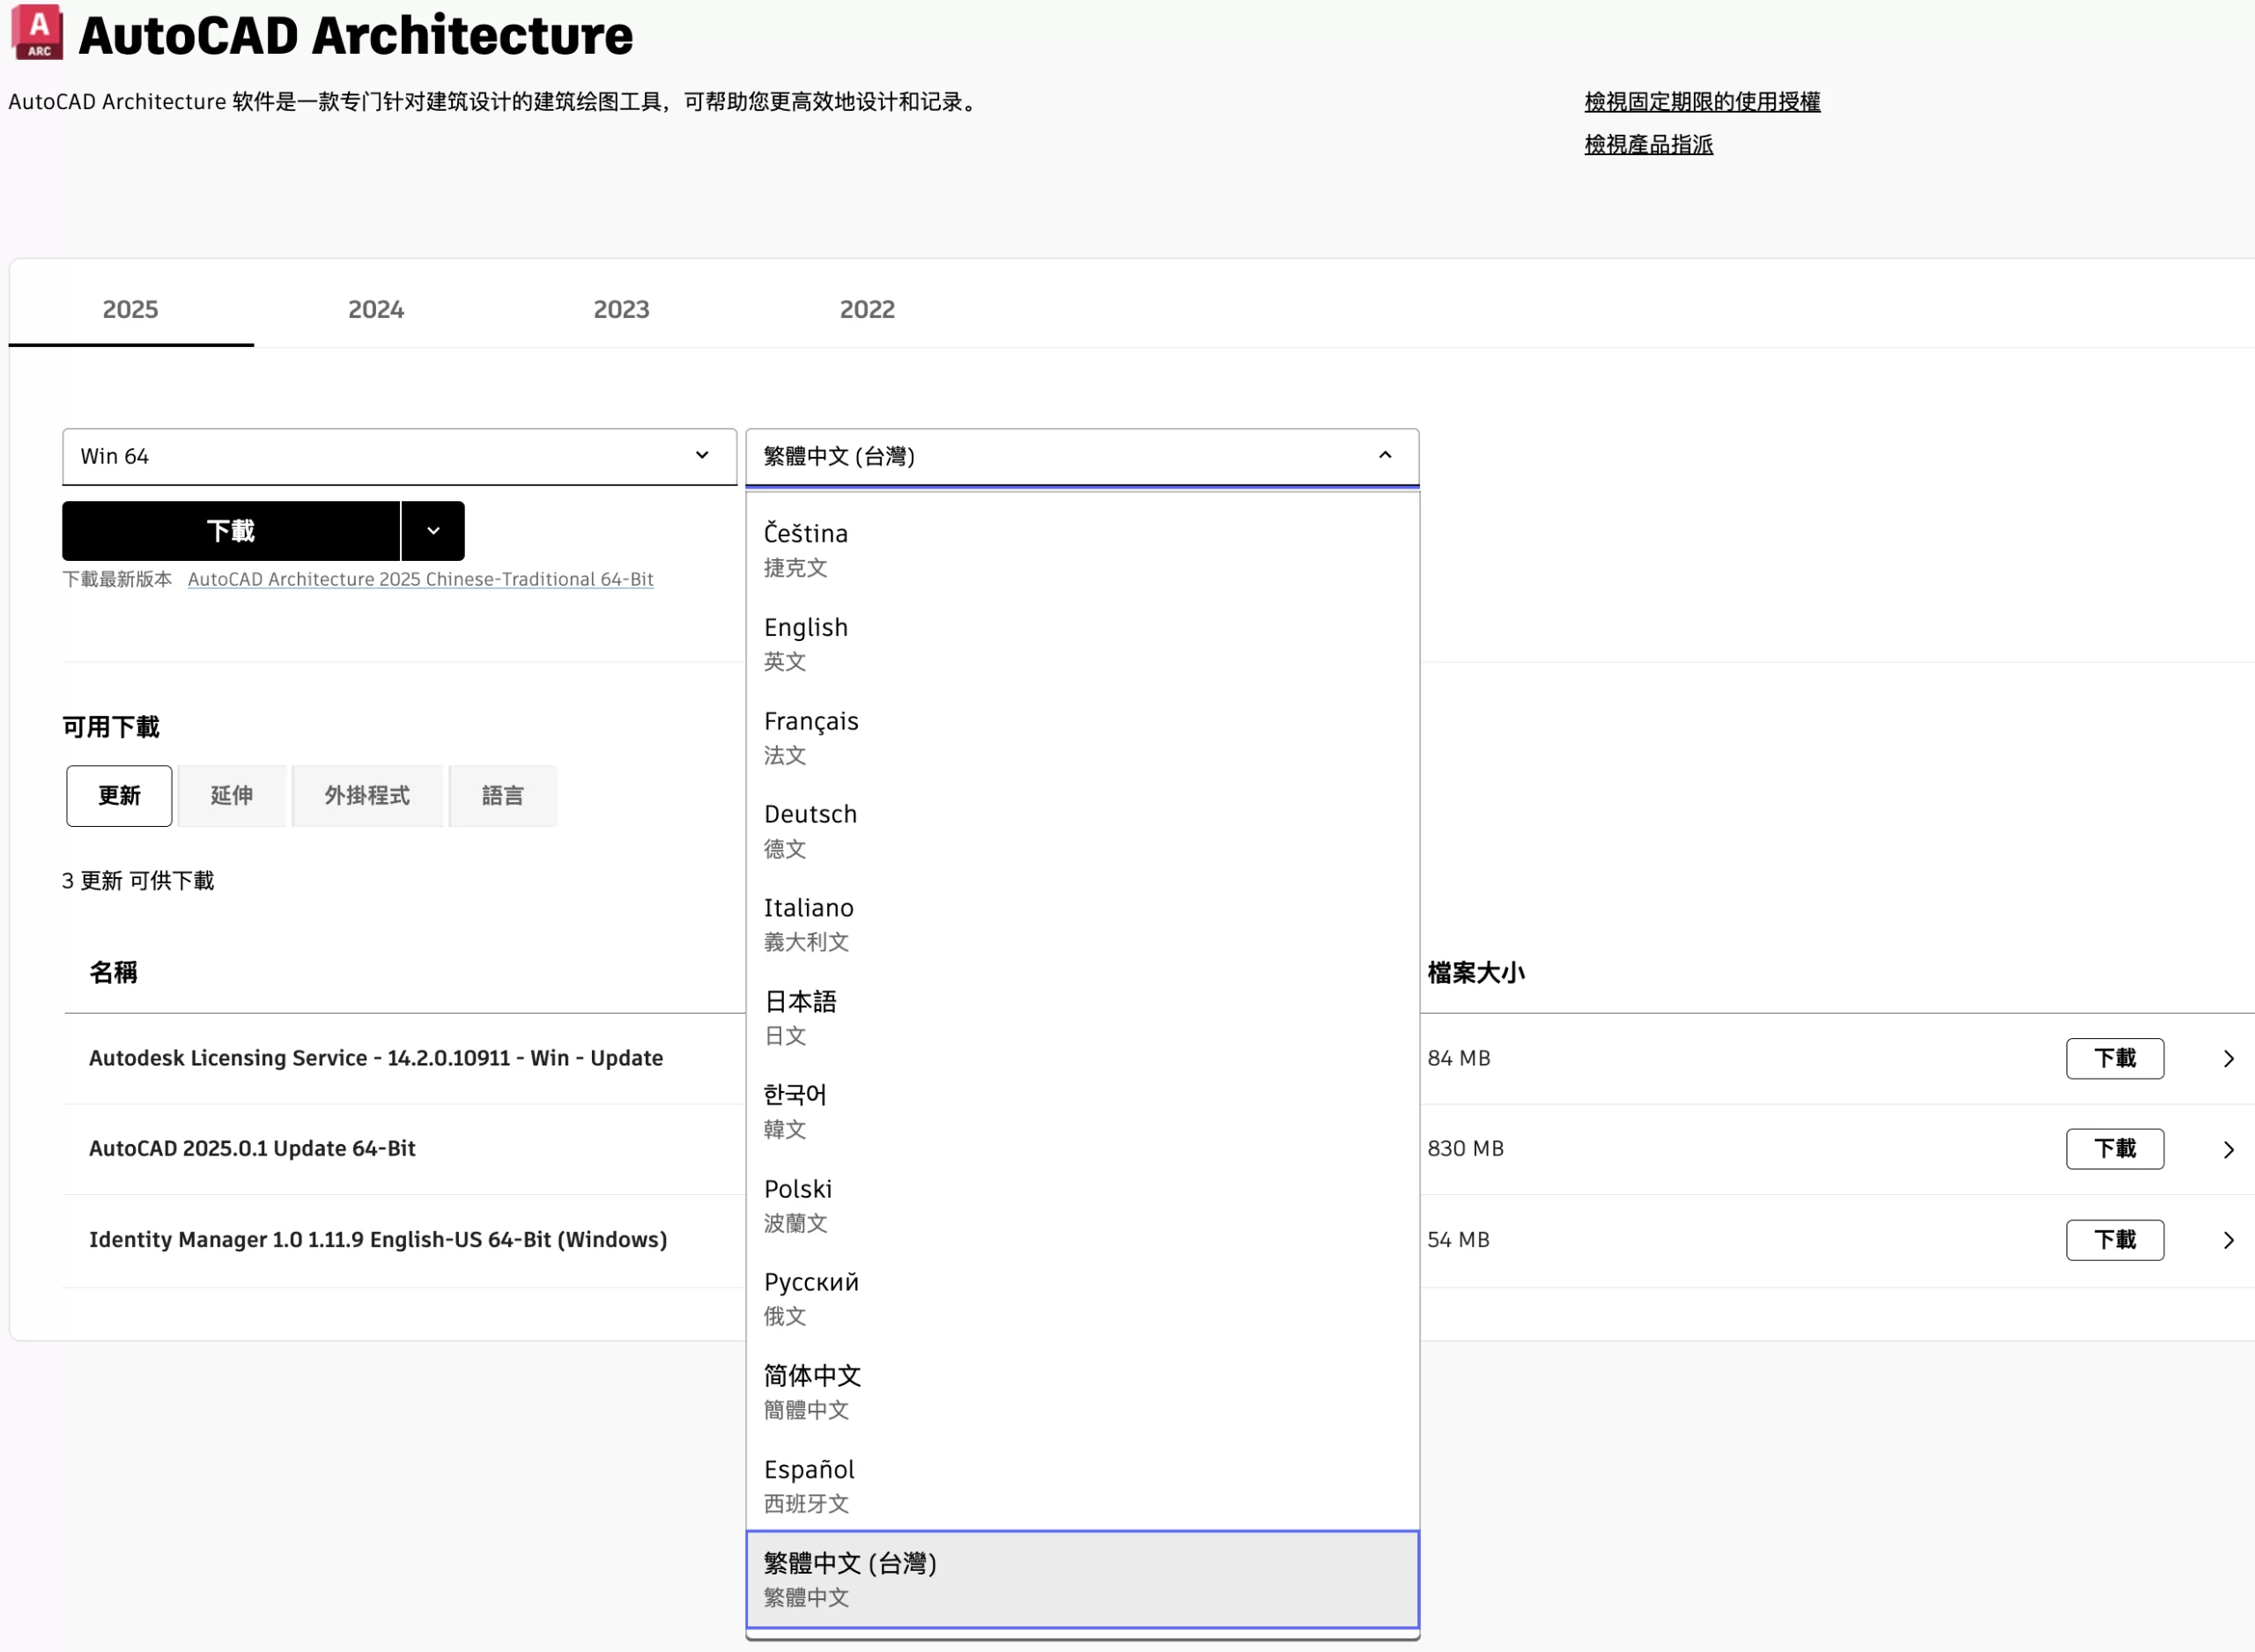2255x1652 pixels.
Task: Collapse the language dropdown chevron
Action: tap(1384, 456)
